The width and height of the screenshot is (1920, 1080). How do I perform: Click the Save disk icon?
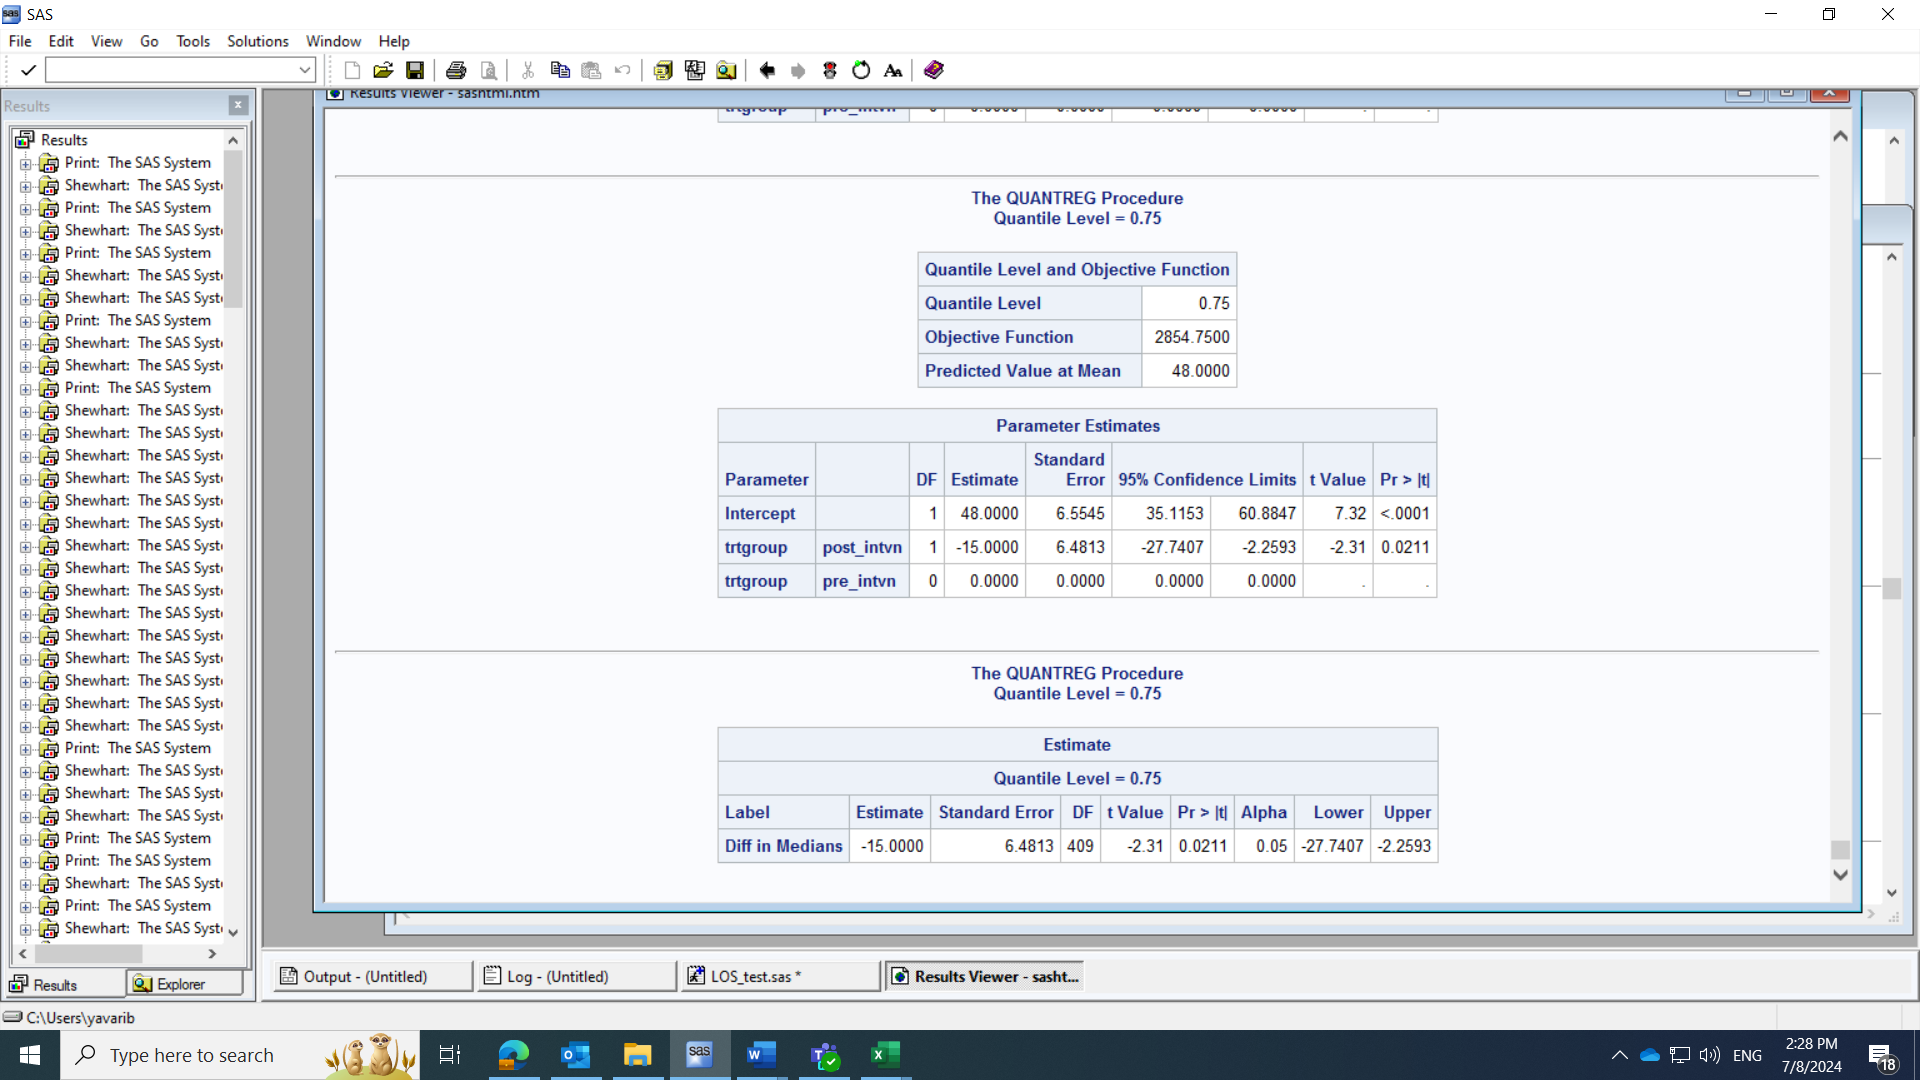pyautogui.click(x=414, y=70)
